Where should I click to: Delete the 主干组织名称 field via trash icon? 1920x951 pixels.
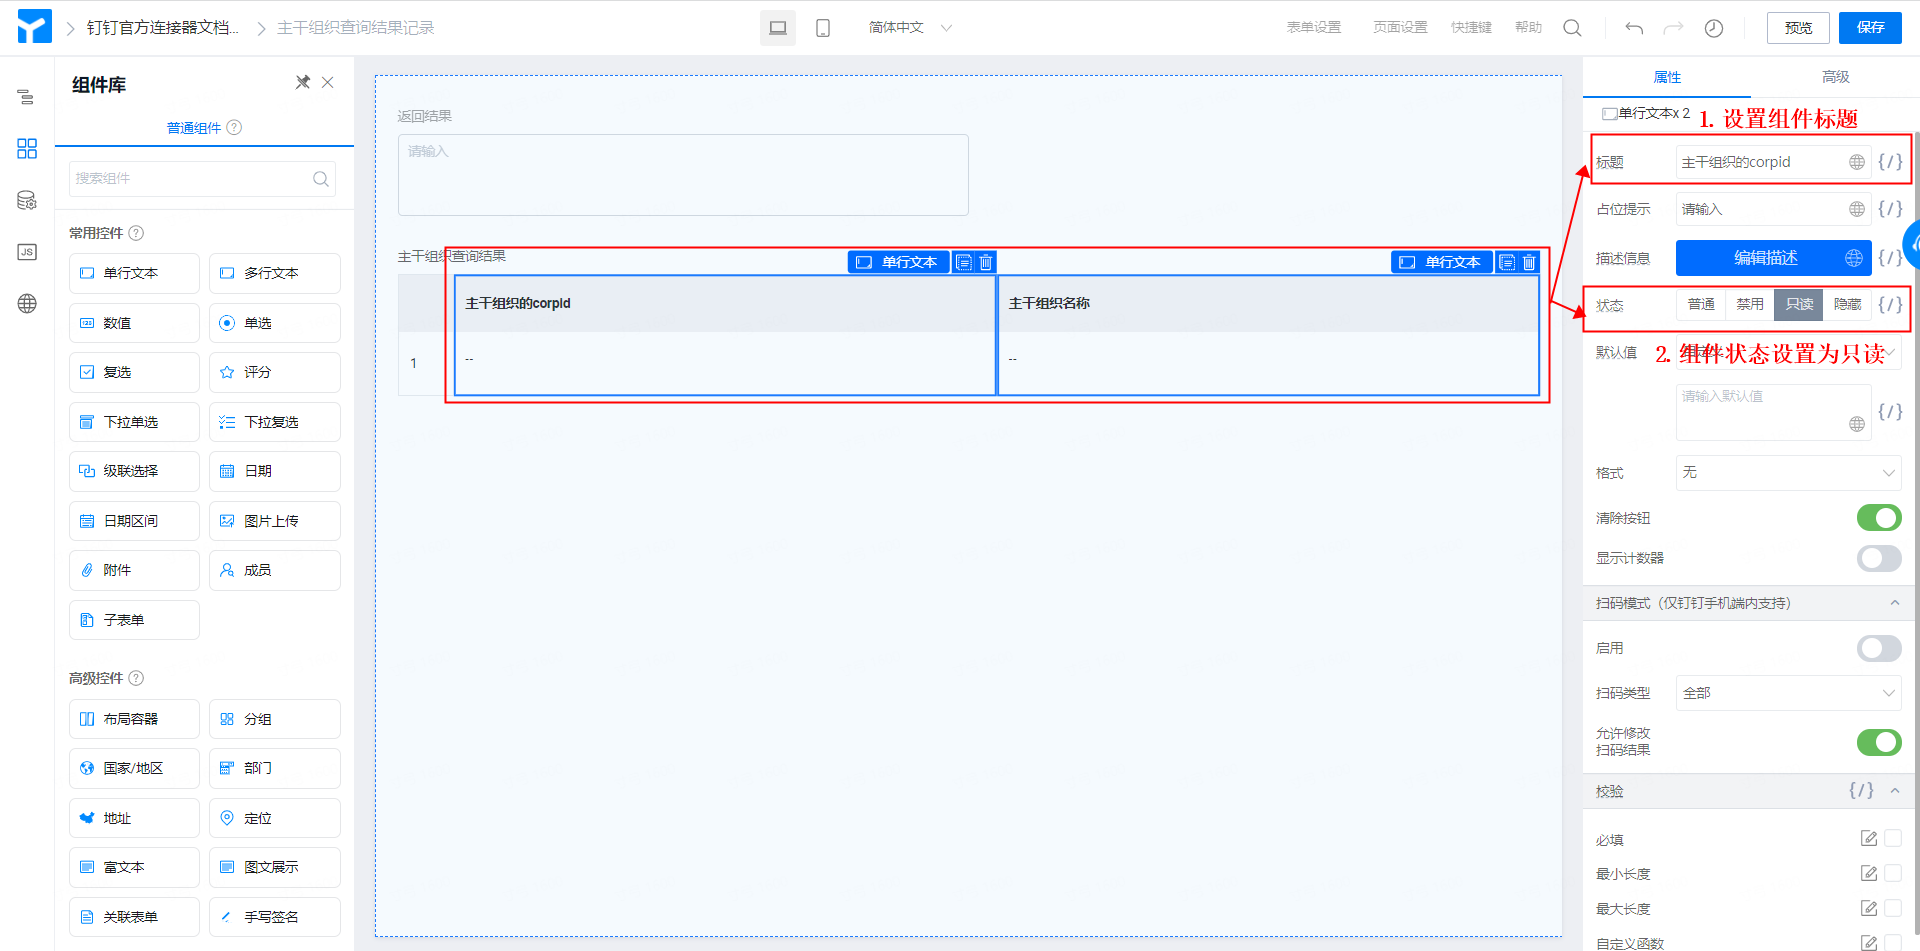pos(1529,262)
